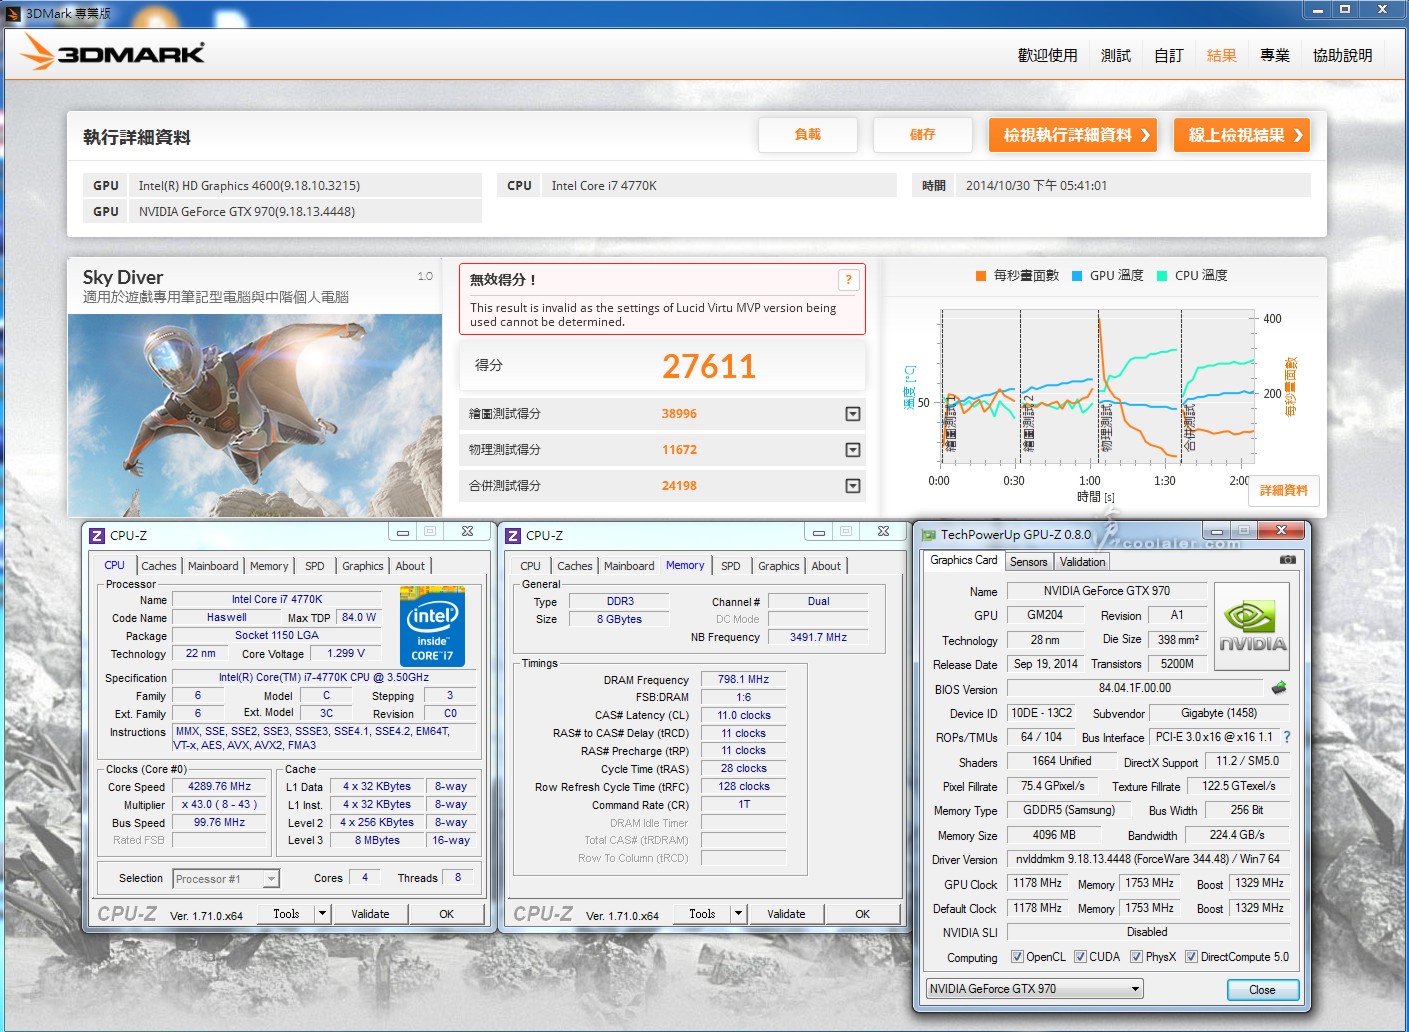Click Tools button in CPU-Z CPU window
This screenshot has width=1409, height=1032.
click(x=286, y=914)
